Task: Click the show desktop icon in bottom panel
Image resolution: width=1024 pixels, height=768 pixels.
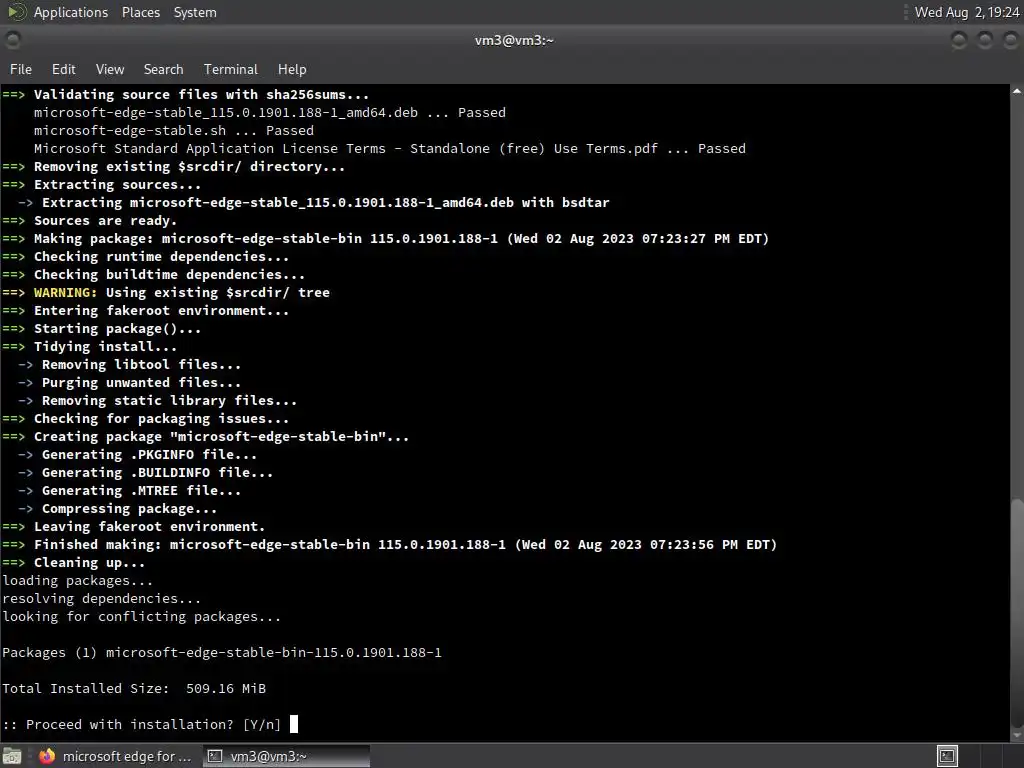Action: [12, 756]
